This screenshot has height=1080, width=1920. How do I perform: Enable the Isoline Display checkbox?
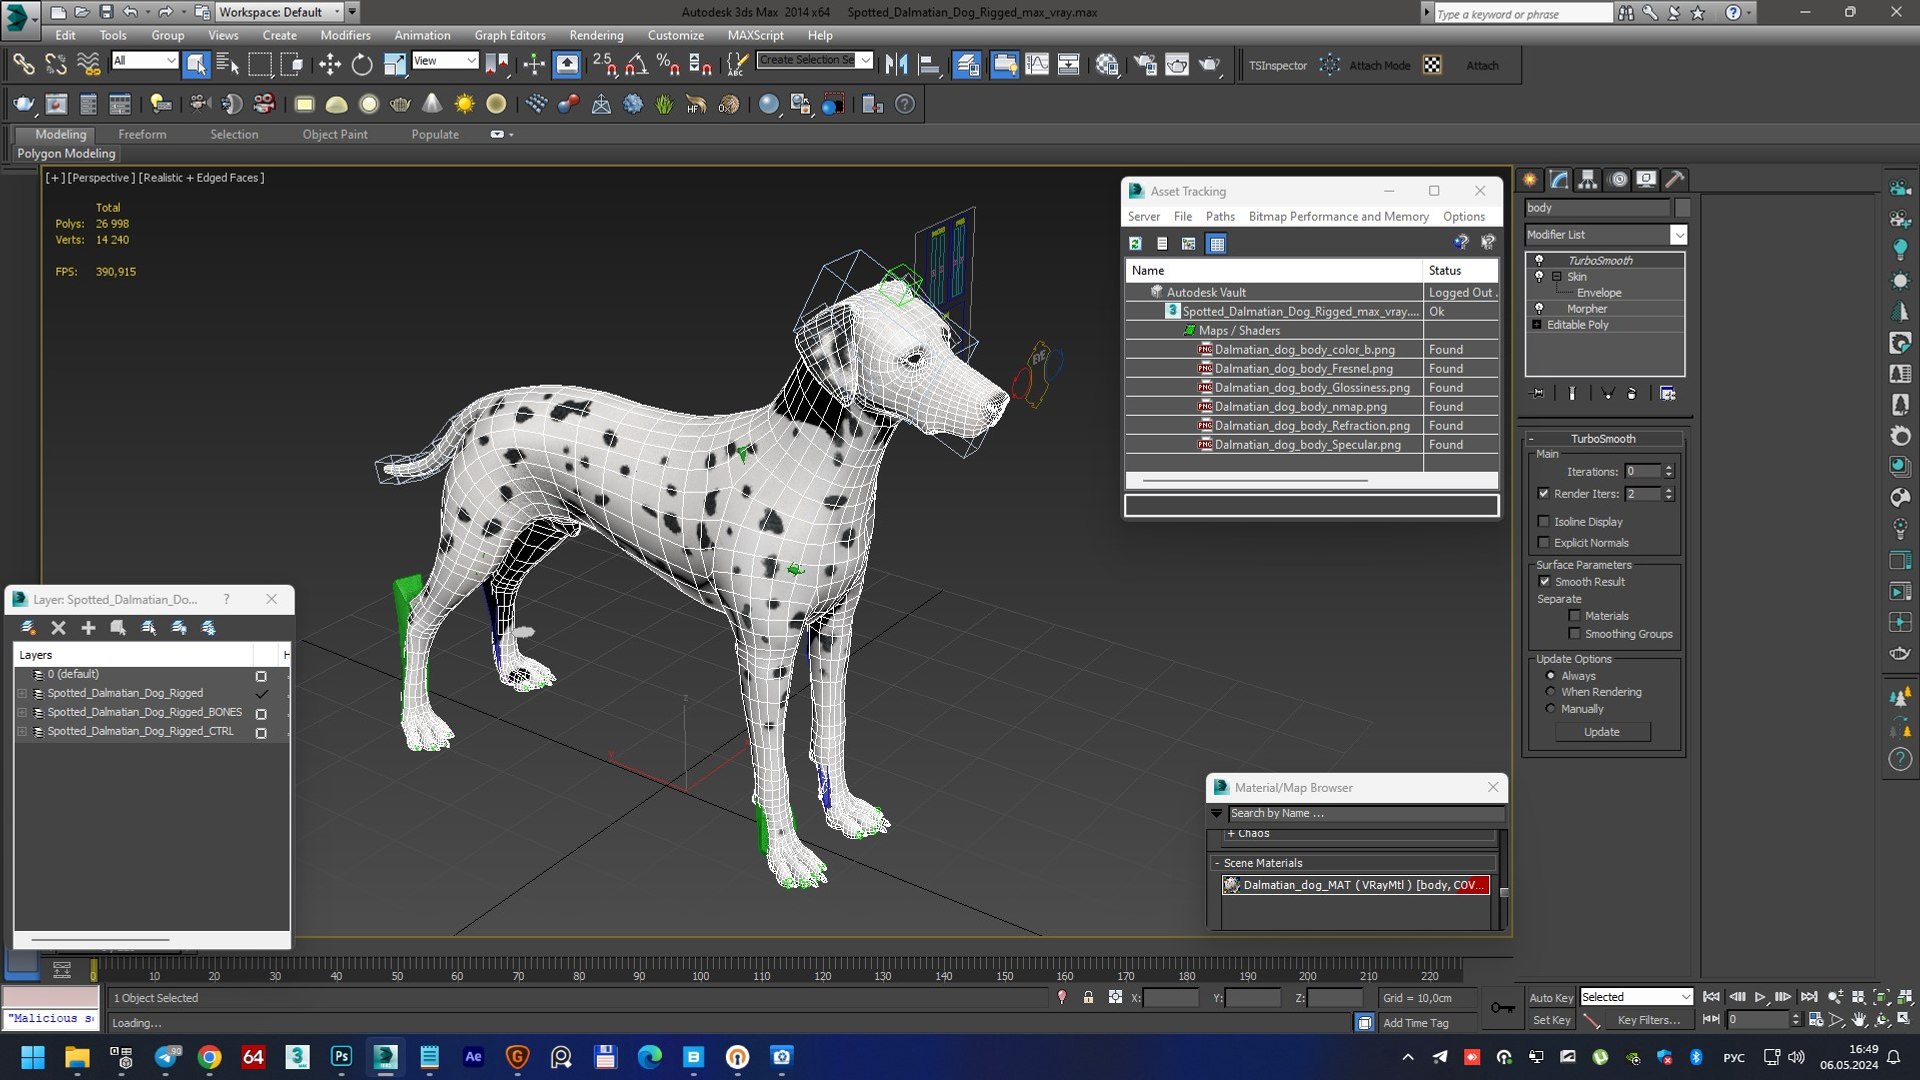click(1543, 522)
